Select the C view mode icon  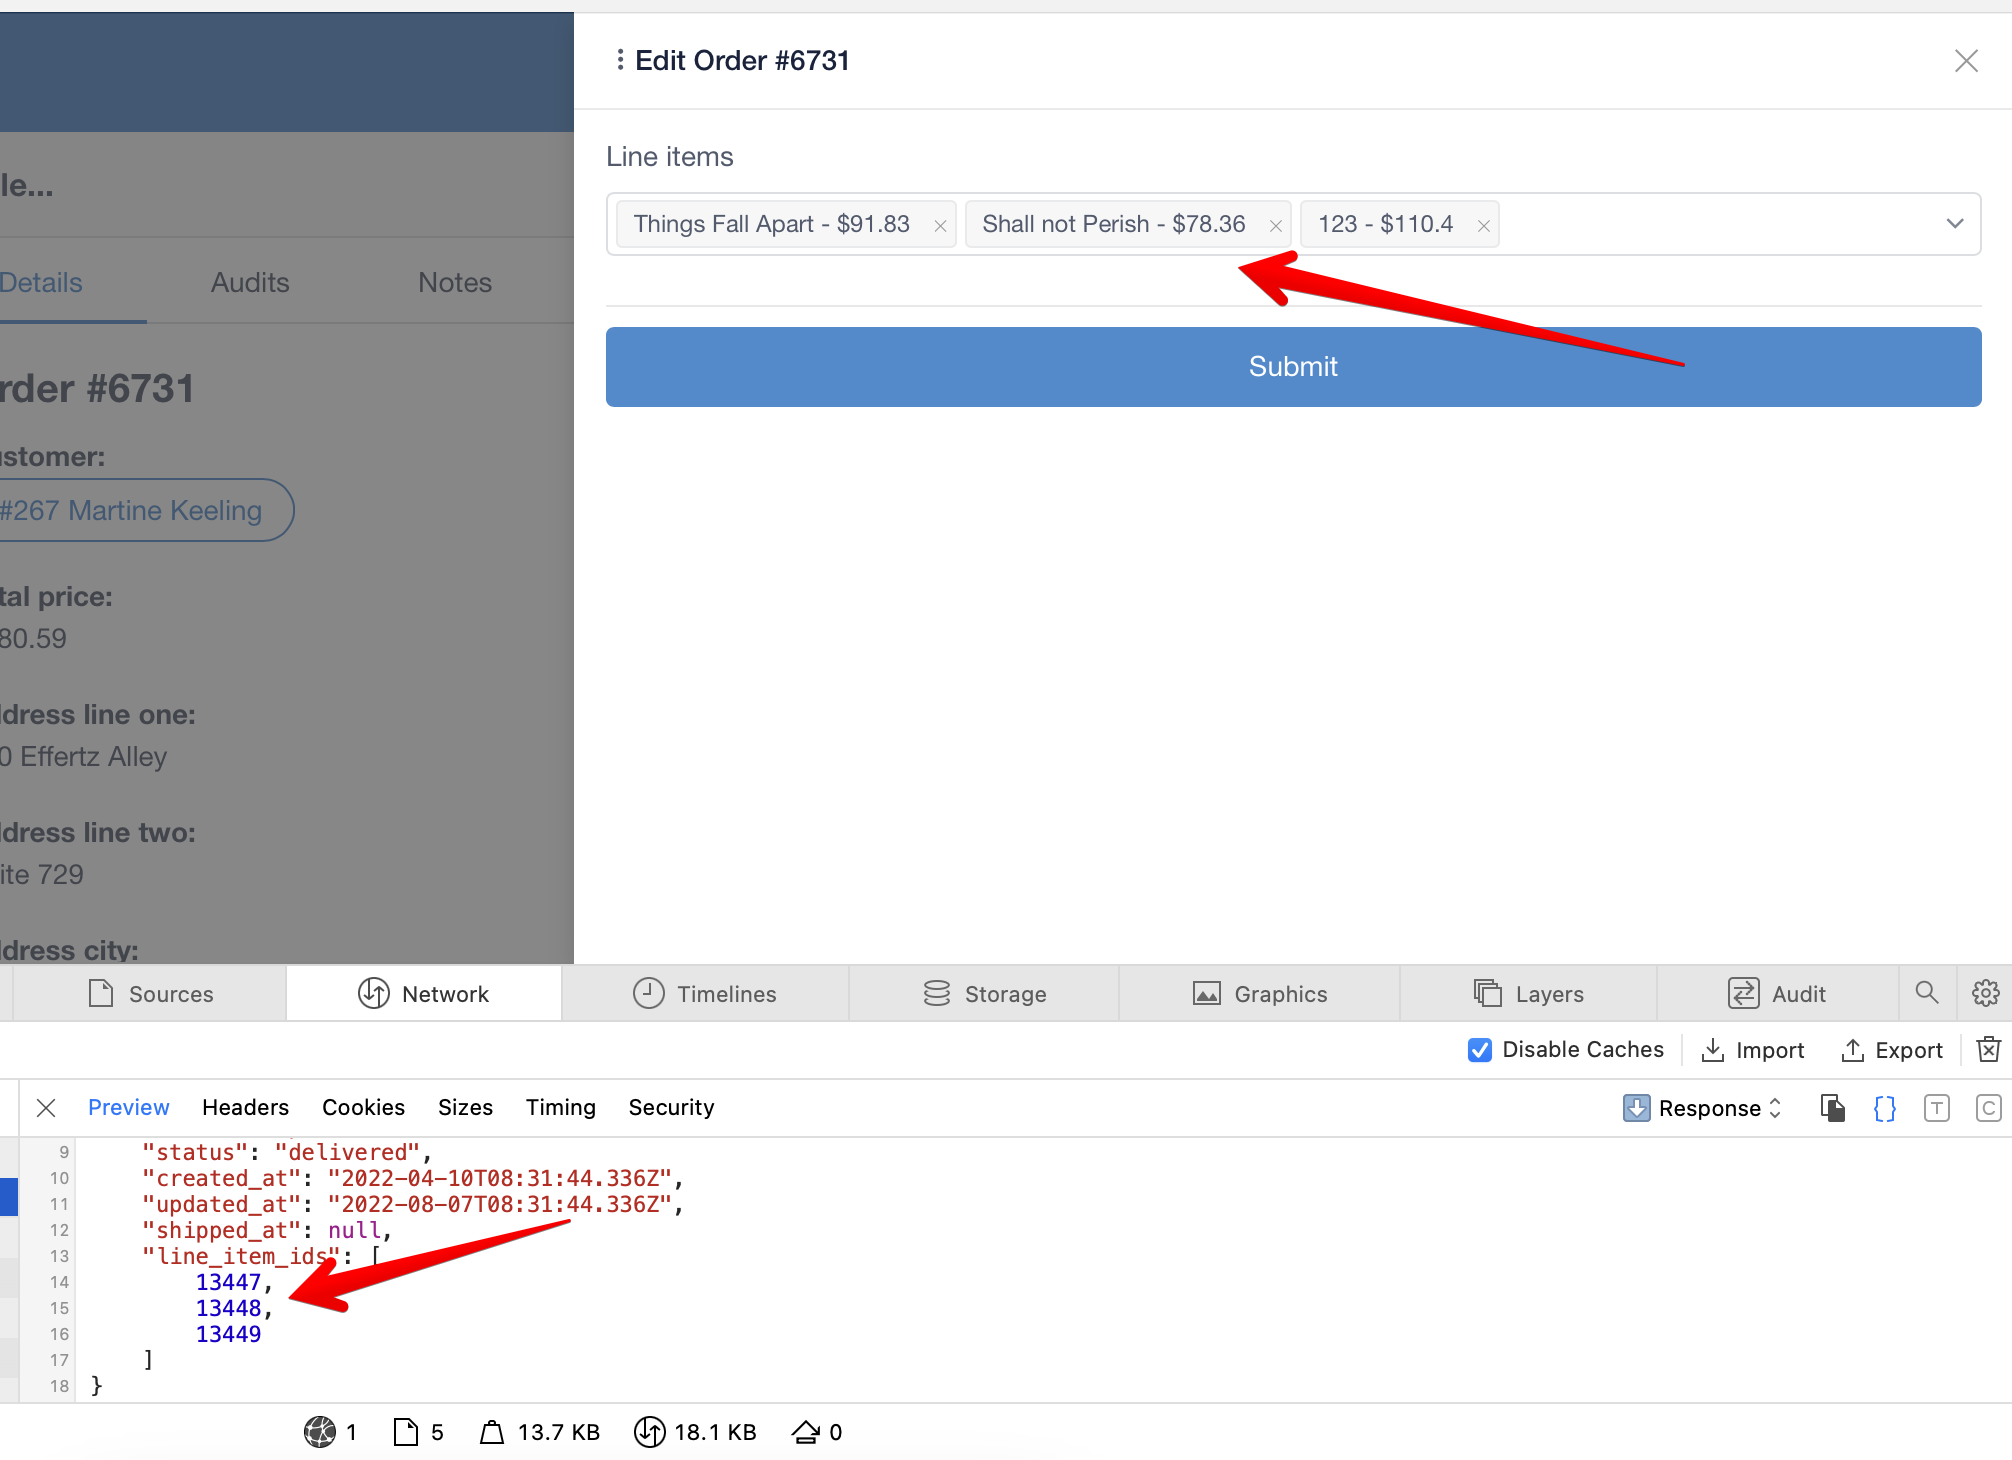point(1988,1108)
